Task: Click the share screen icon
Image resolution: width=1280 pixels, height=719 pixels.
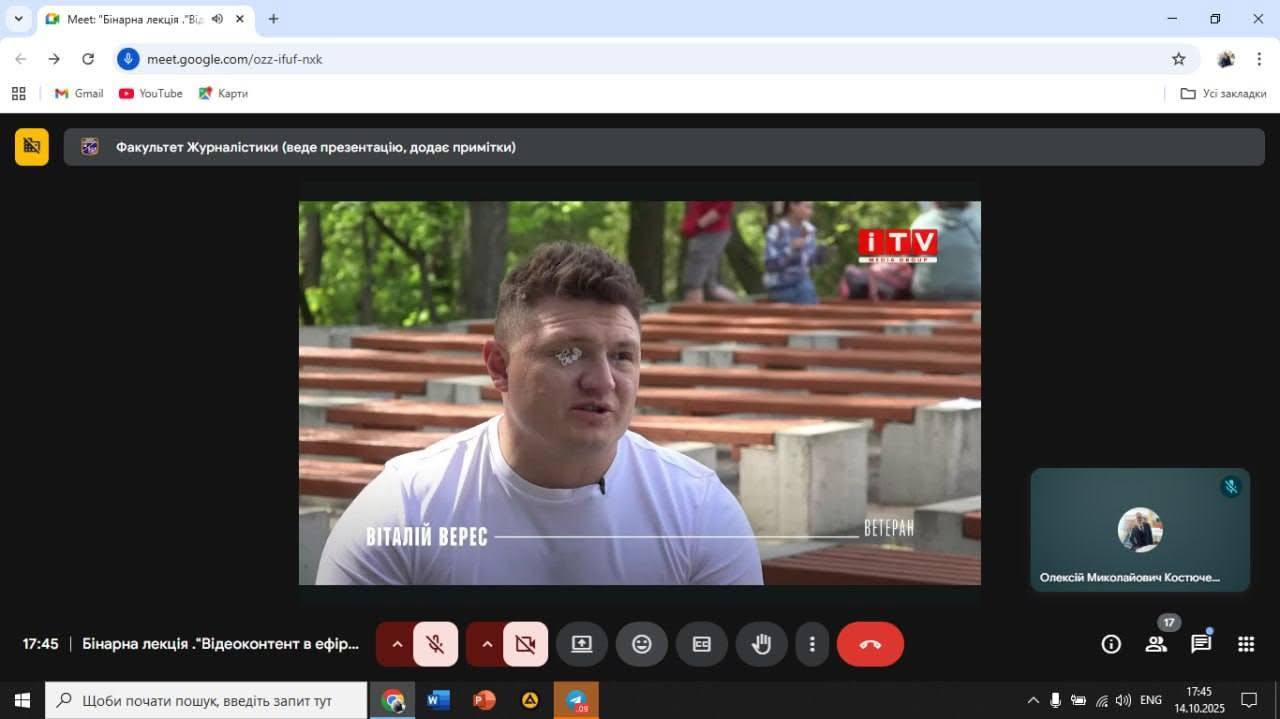Action: coord(582,644)
